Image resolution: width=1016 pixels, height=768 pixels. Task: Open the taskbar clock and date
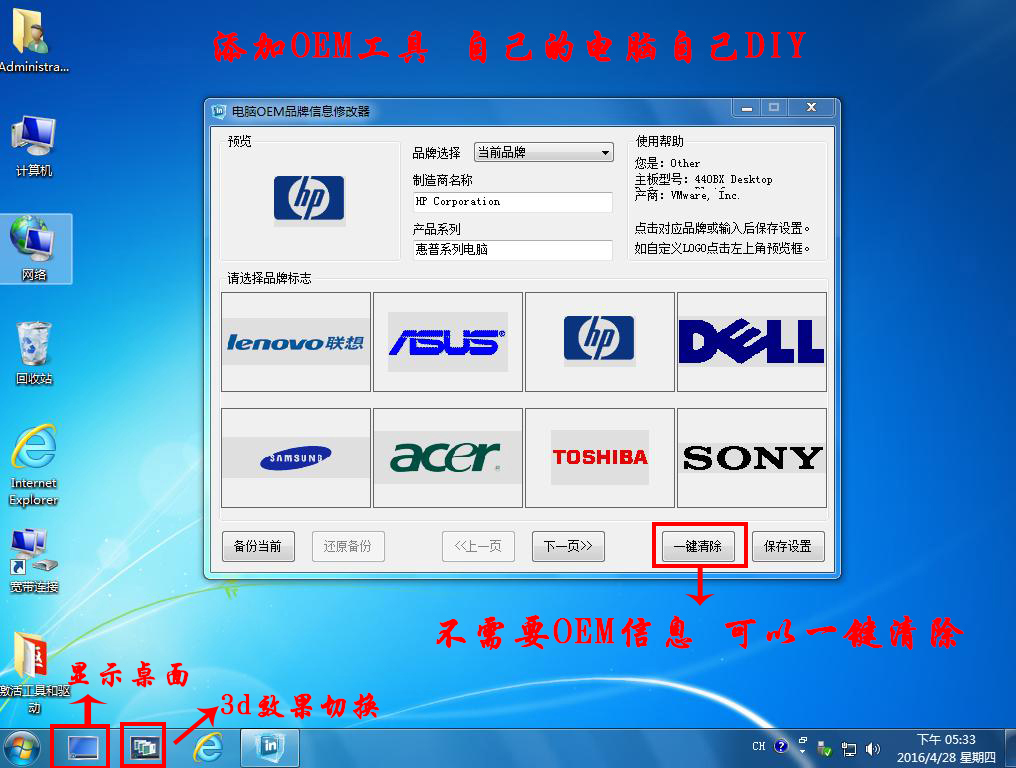click(946, 749)
